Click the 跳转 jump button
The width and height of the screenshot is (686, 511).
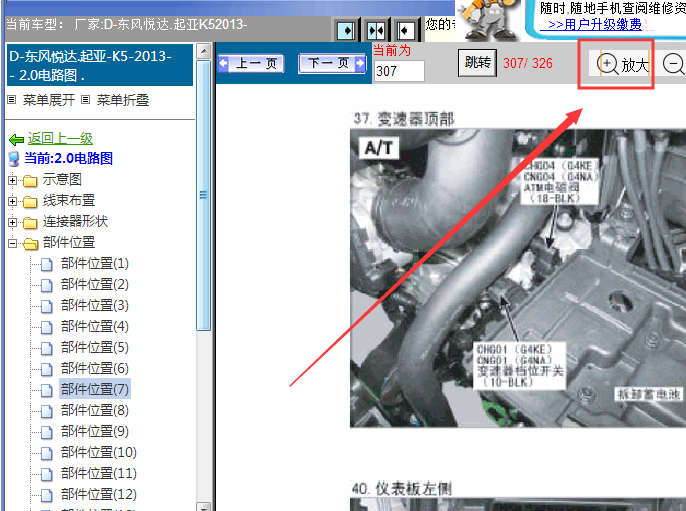coord(477,63)
